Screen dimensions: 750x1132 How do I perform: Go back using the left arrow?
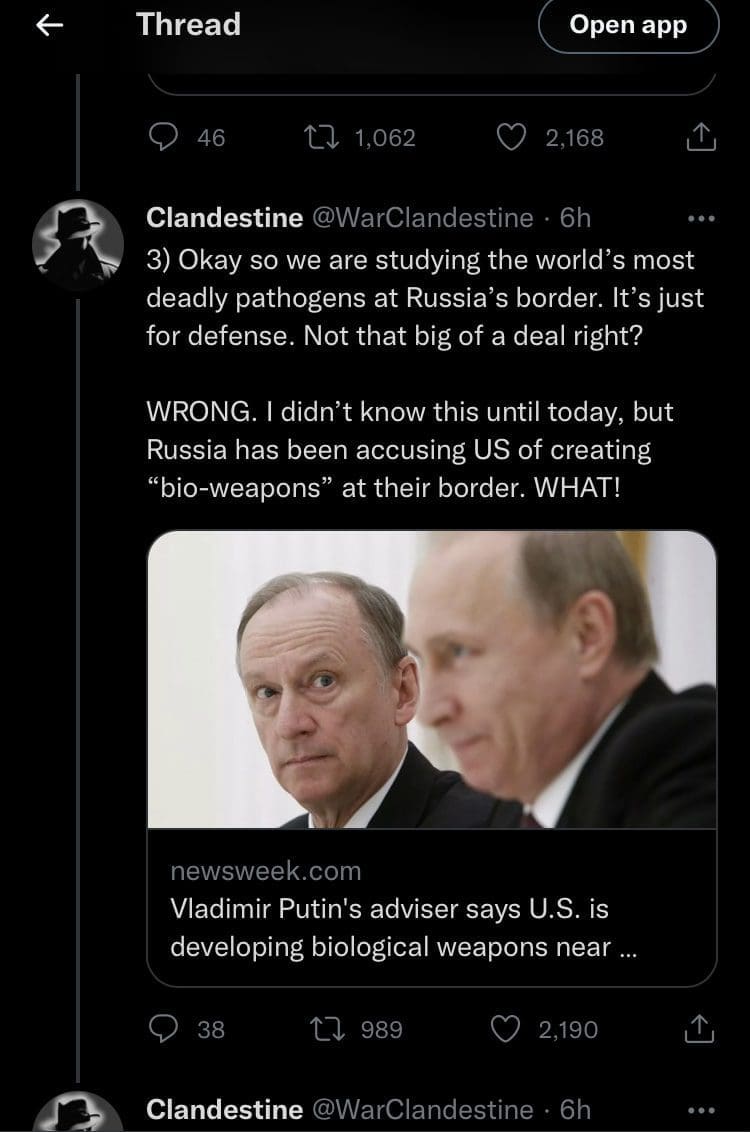[49, 25]
